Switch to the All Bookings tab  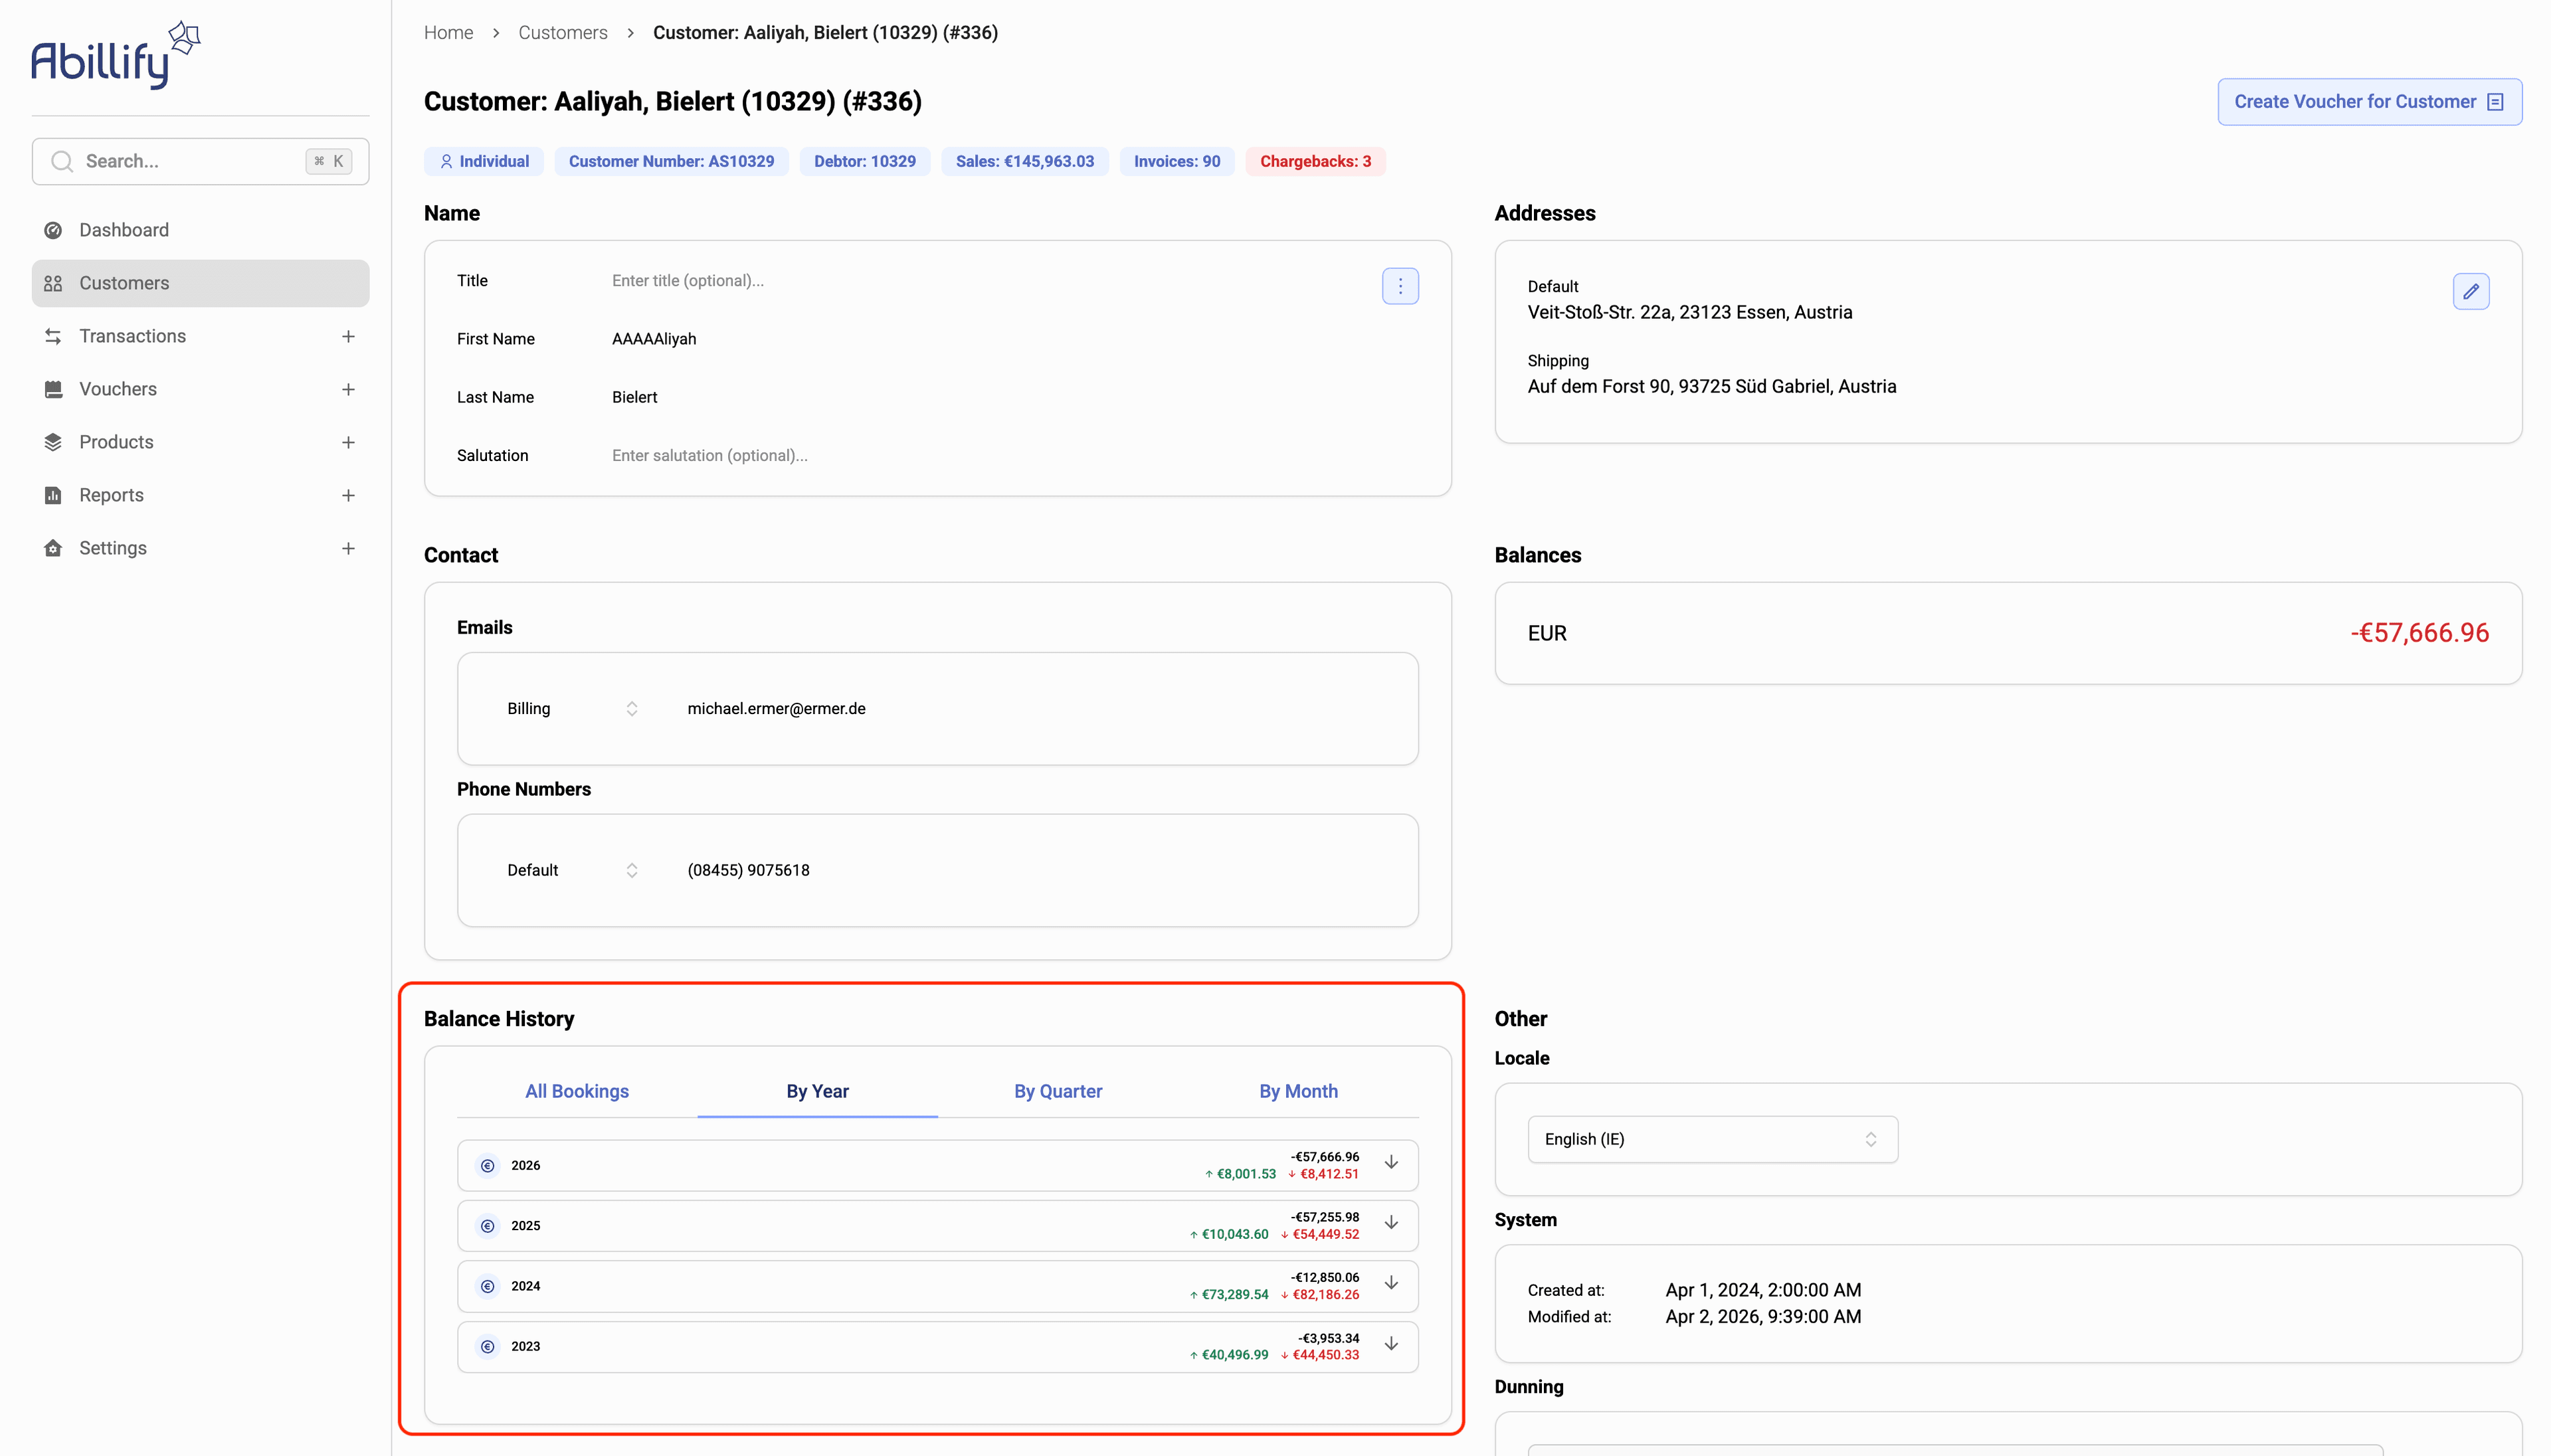coord(576,1091)
